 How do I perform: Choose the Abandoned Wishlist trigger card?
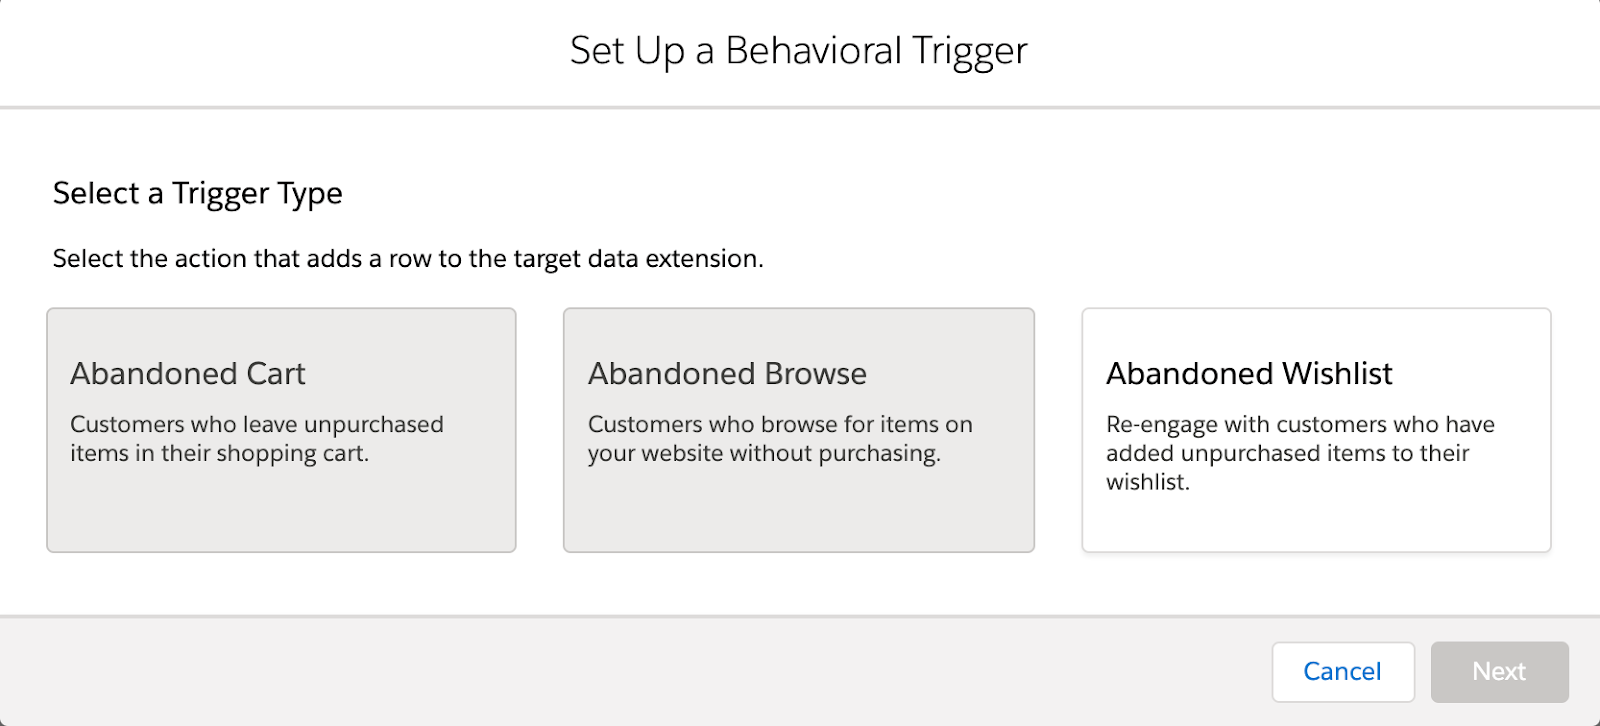coord(1316,430)
